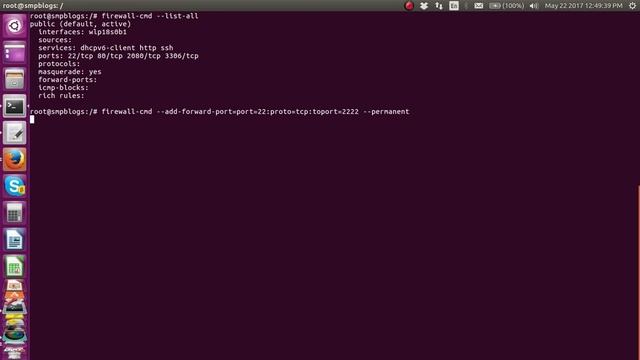Open LibreOffice Calc launcher

tap(14, 267)
